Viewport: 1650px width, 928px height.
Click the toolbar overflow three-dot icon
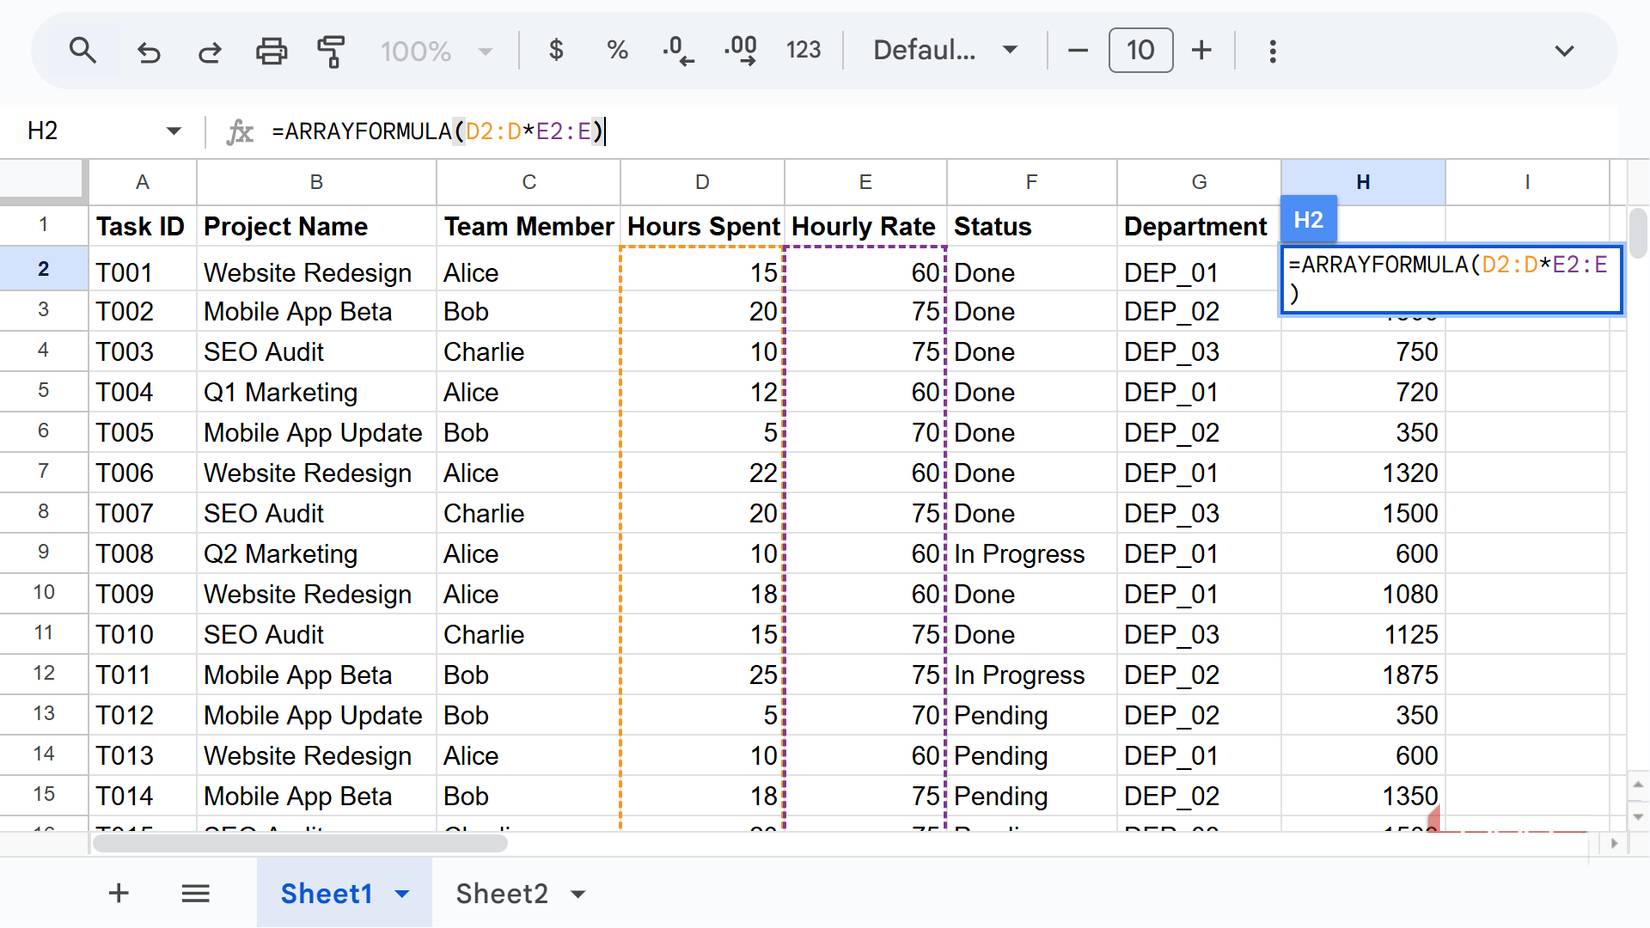tap(1272, 50)
